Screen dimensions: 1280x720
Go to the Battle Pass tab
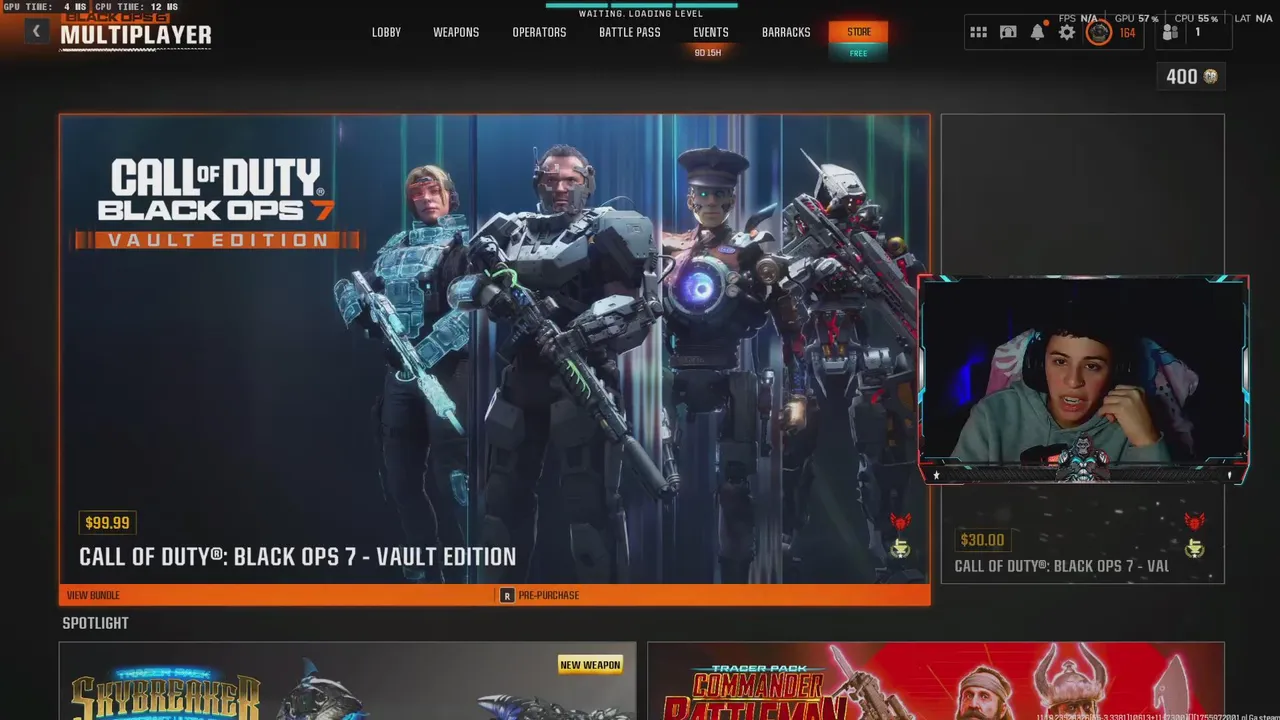click(630, 32)
